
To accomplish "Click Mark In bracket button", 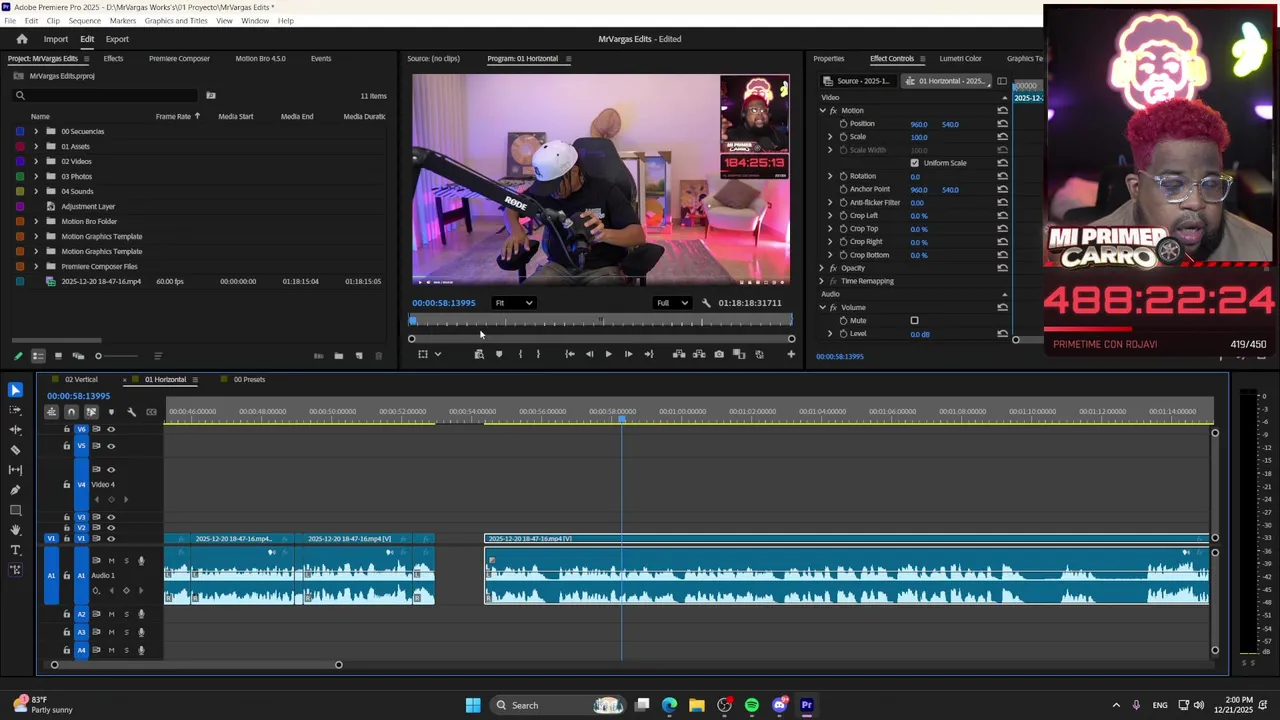I will [x=520, y=354].
